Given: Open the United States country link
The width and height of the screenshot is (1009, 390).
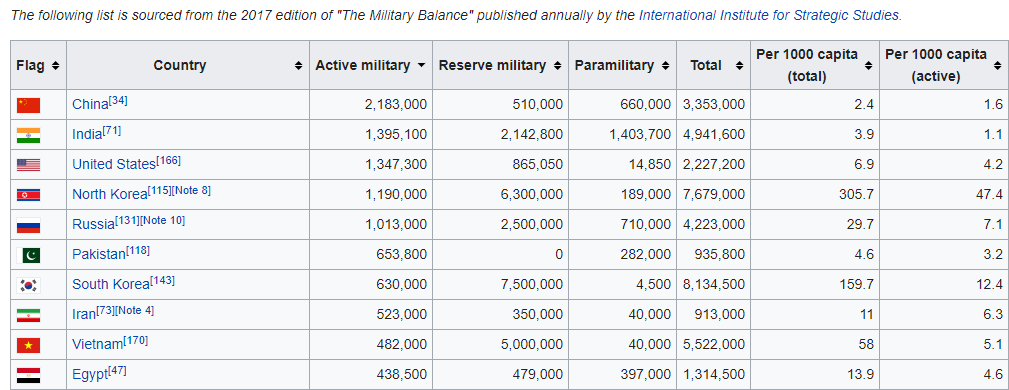Looking at the screenshot, I should pyautogui.click(x=114, y=165).
